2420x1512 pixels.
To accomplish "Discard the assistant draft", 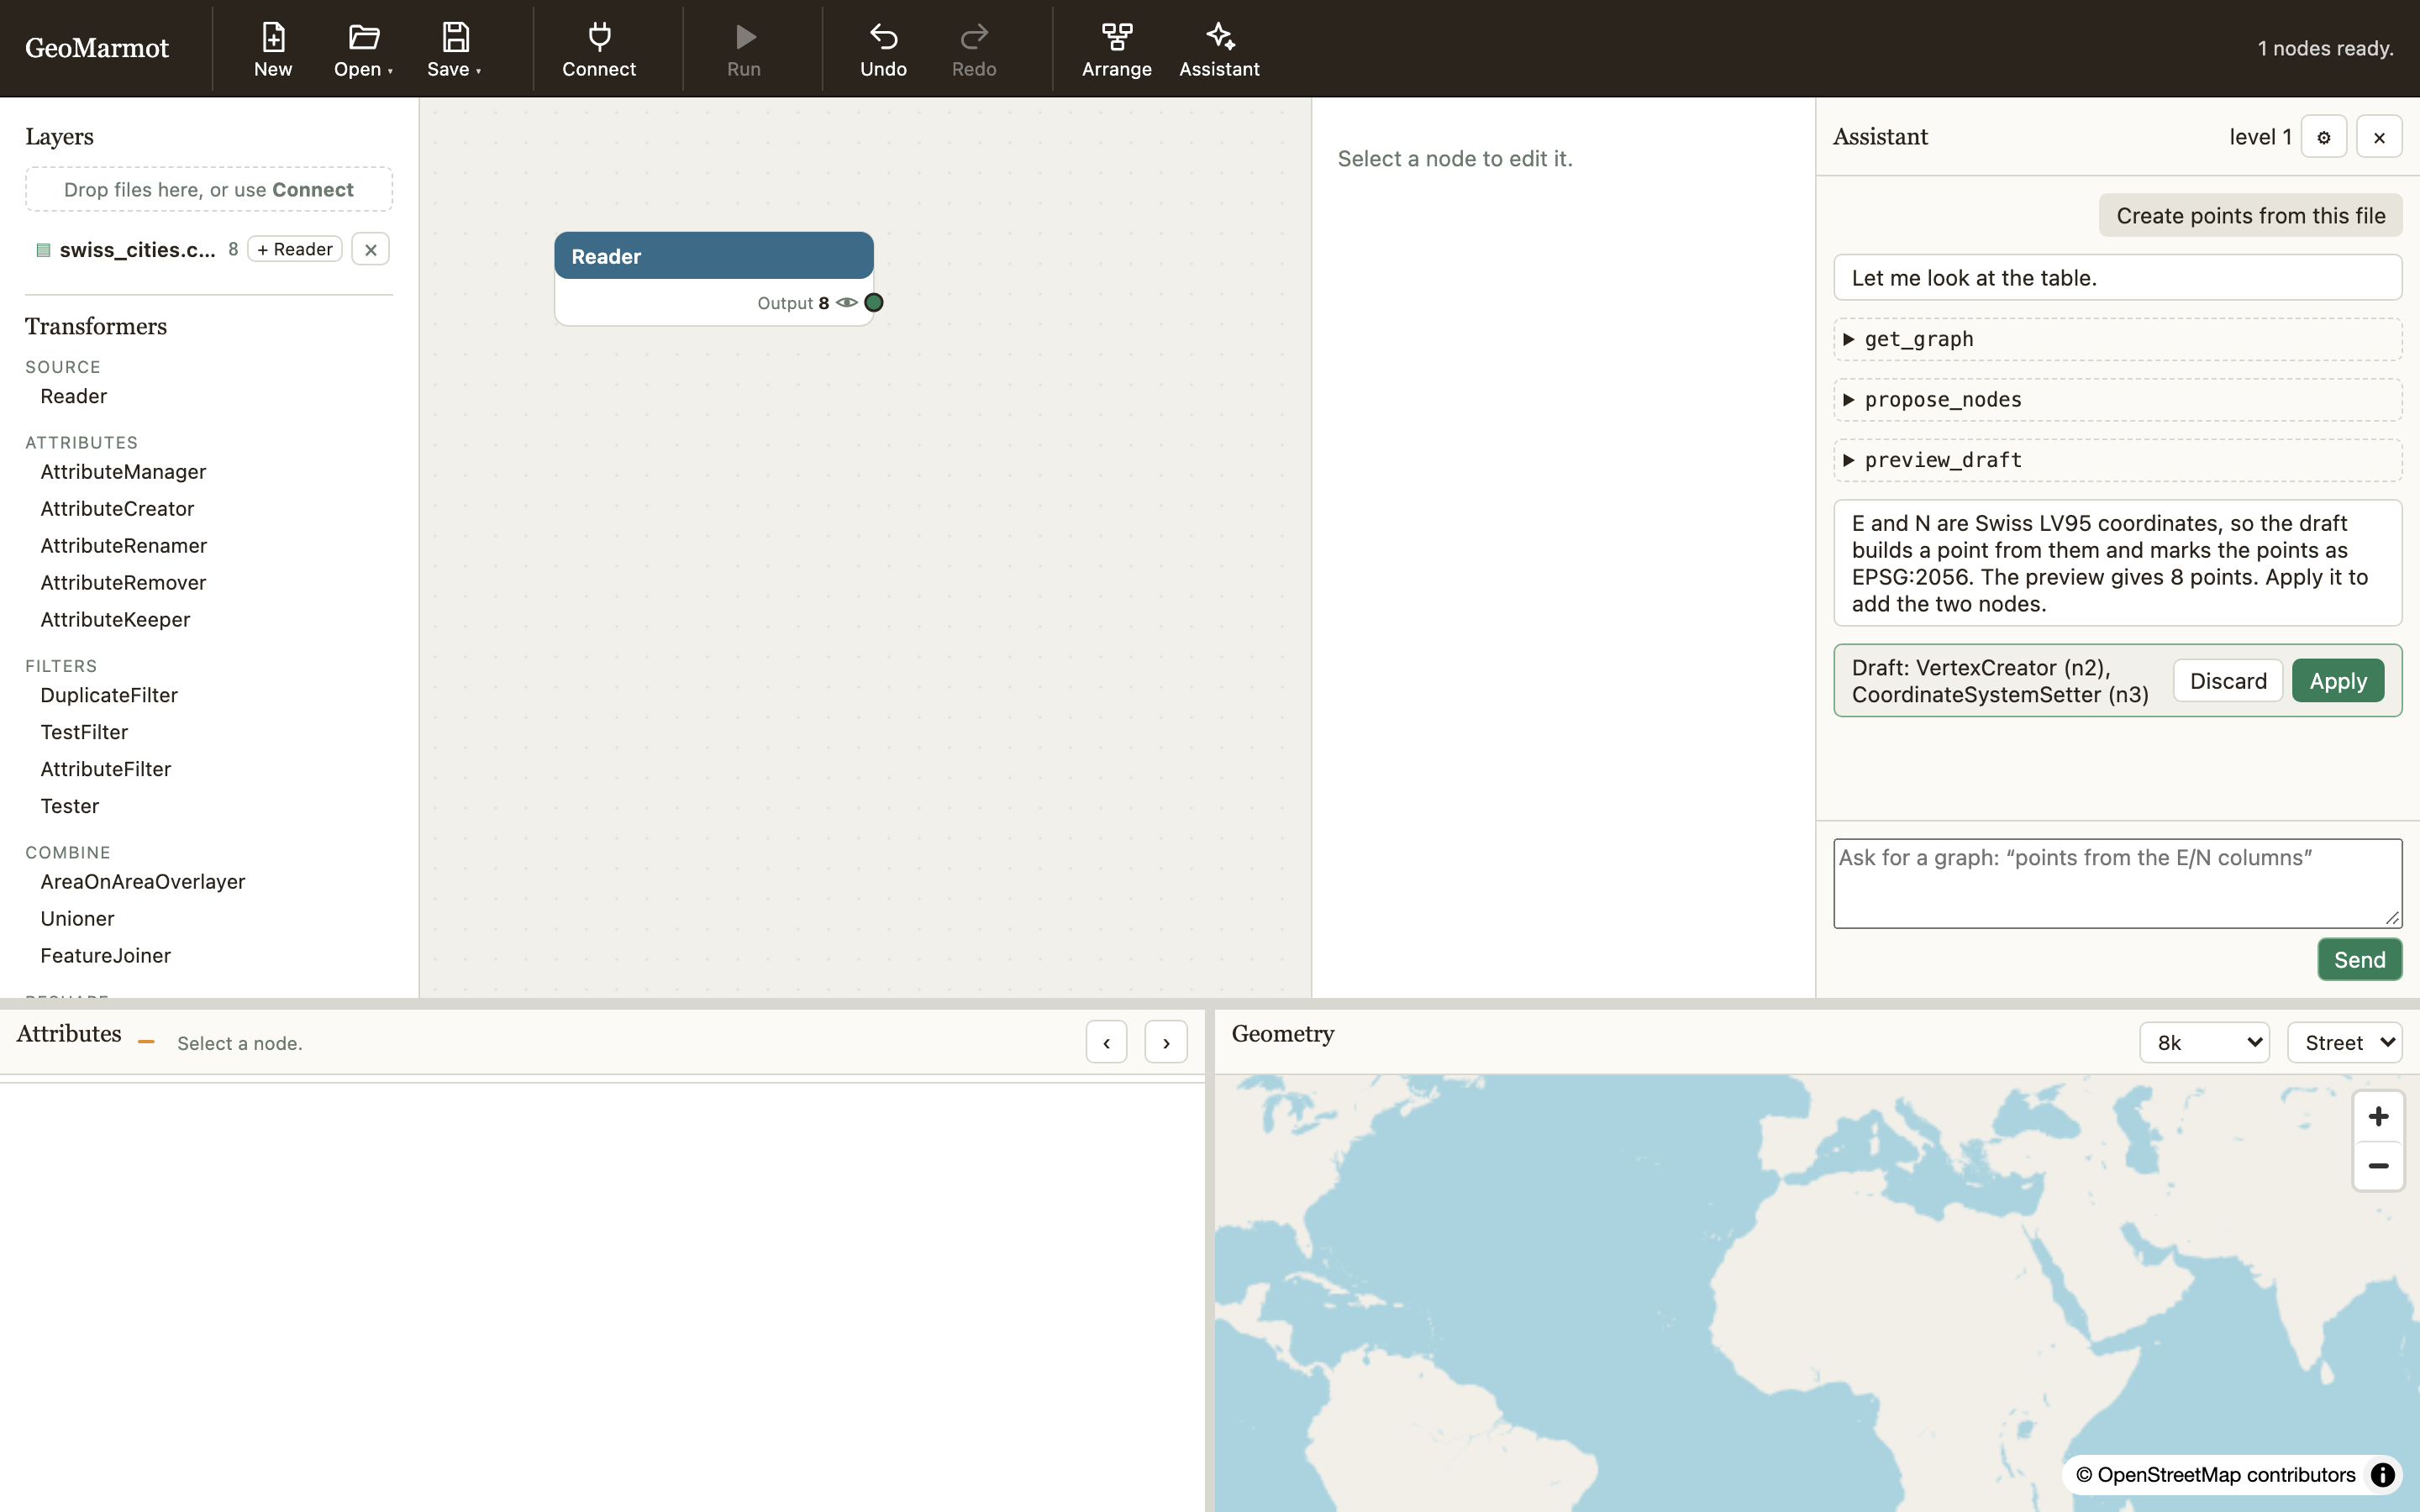I will (x=2228, y=681).
